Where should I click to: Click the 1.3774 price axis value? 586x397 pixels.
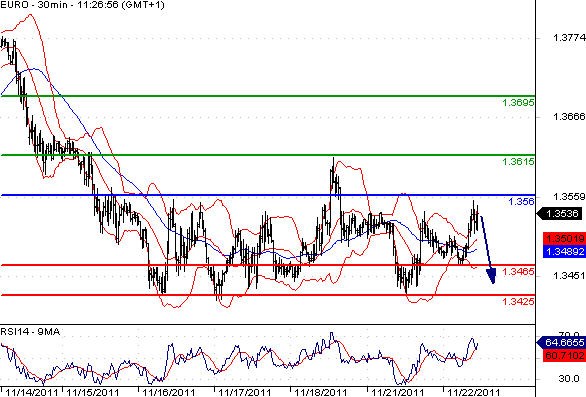point(569,37)
